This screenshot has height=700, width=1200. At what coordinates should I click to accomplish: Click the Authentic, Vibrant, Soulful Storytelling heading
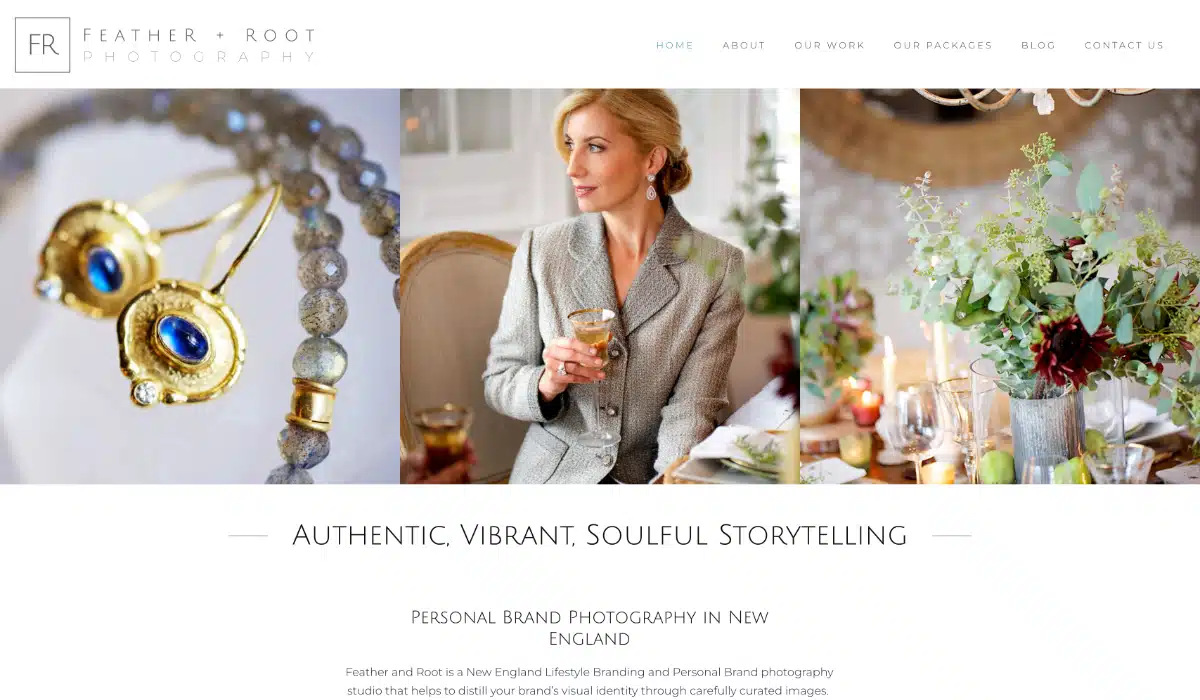pos(600,535)
